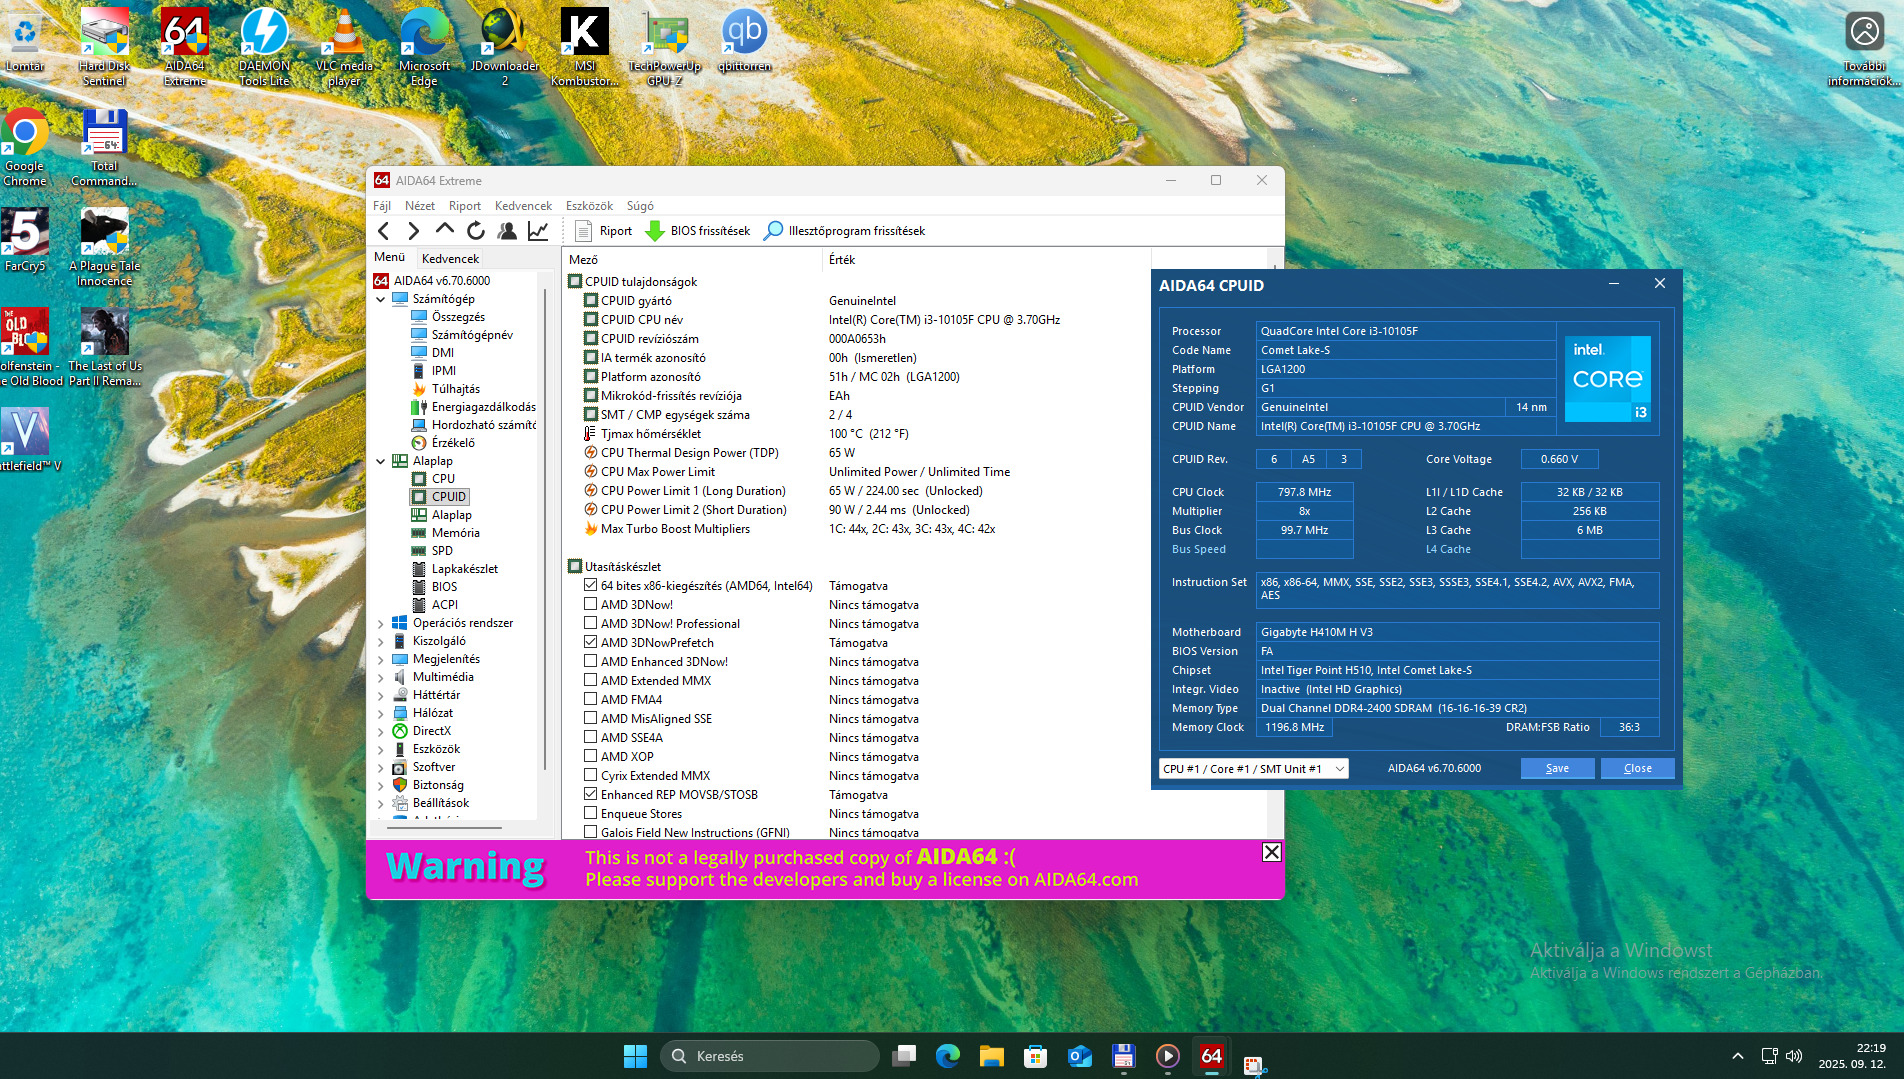Click the Back arrow in AIDA64 toolbar
The height and width of the screenshot is (1079, 1904).
point(384,231)
